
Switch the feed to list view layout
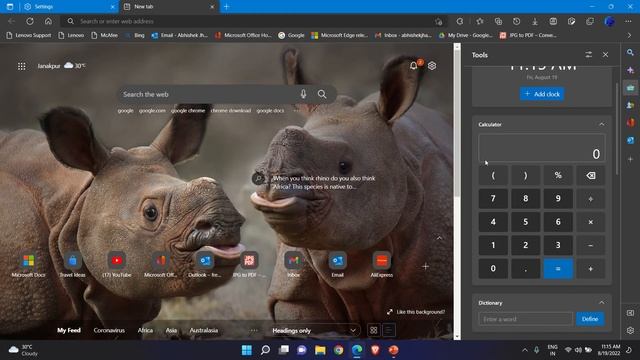click(389, 330)
